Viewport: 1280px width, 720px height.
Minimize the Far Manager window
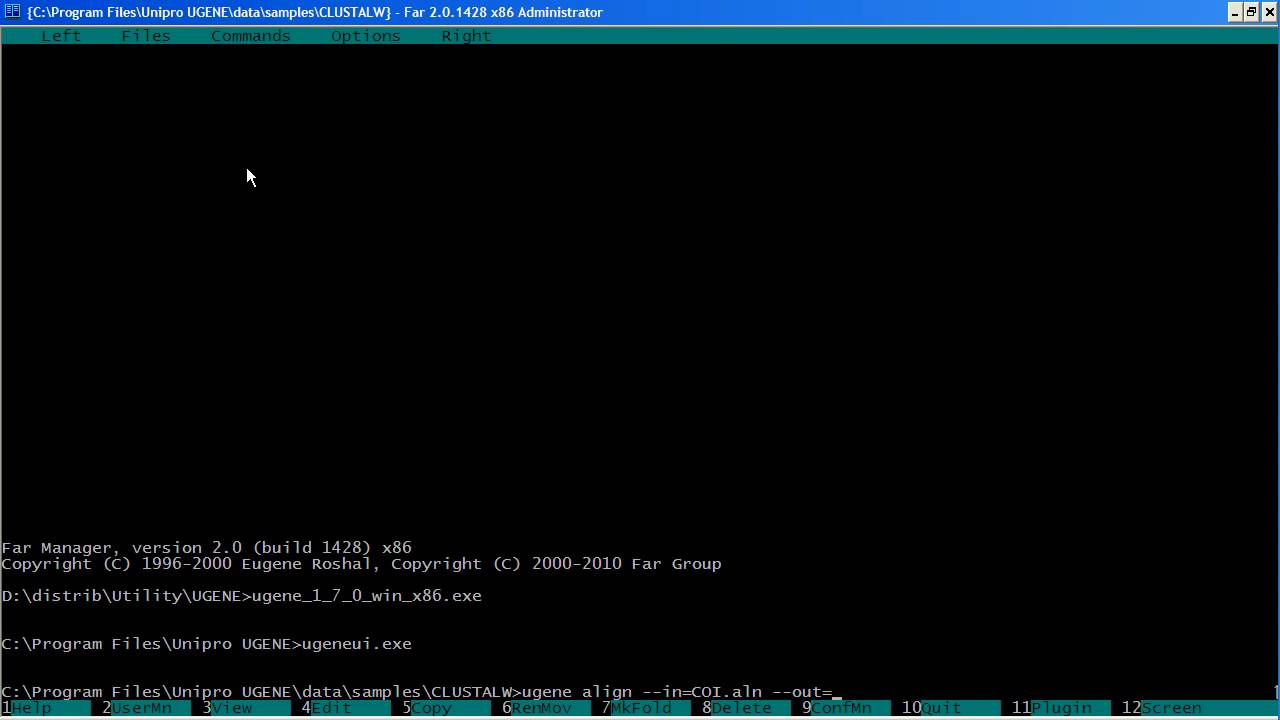coord(1235,12)
